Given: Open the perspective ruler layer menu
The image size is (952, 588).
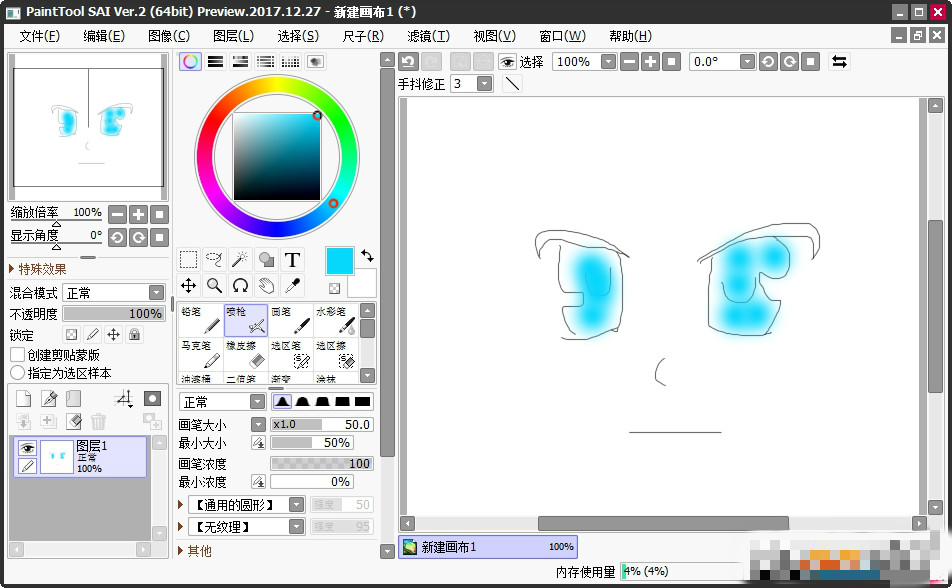Looking at the screenshot, I should tap(124, 398).
